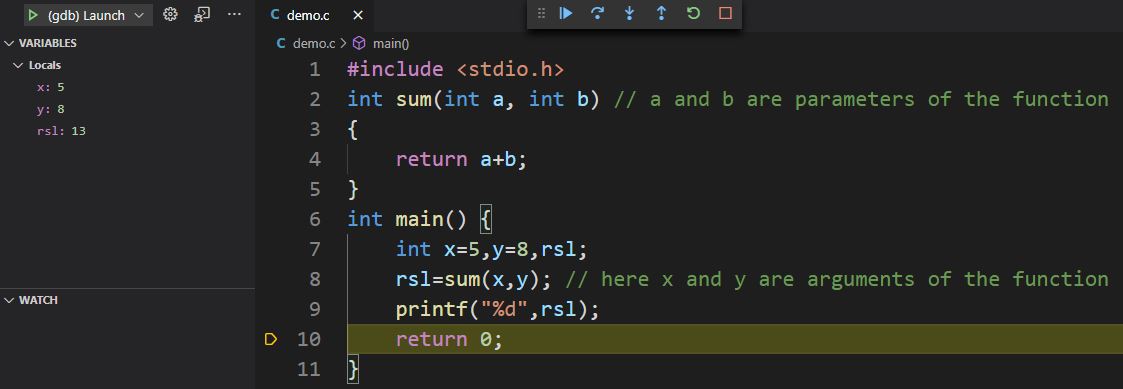Place cursor on '#include <stdio.h>'
The height and width of the screenshot is (389, 1123).
point(456,69)
